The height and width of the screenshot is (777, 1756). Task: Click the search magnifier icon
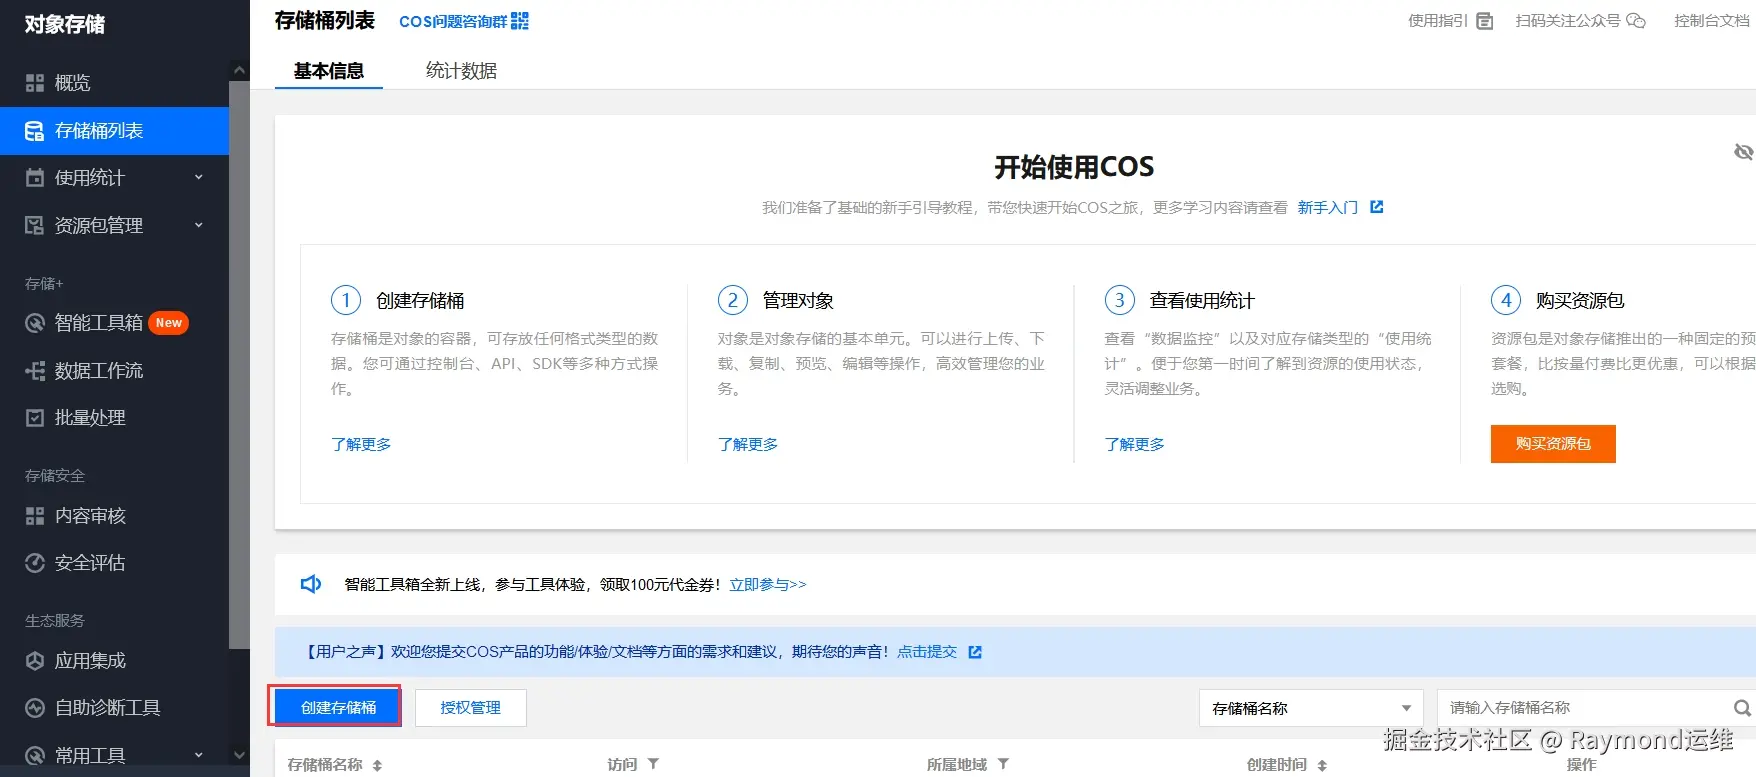point(1742,708)
